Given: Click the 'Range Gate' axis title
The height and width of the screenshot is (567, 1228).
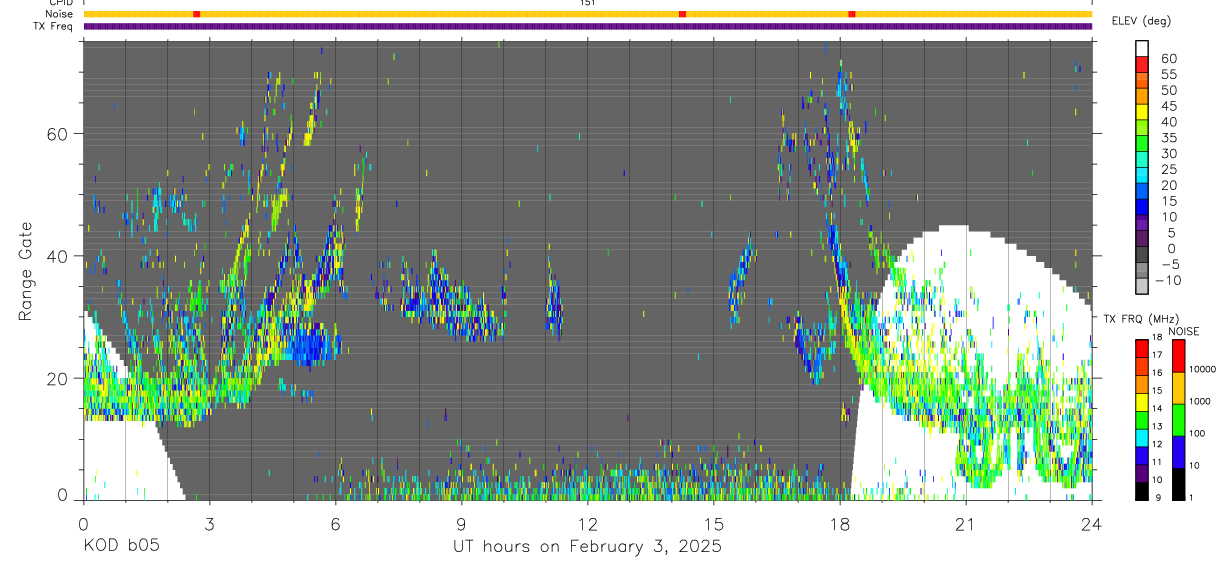Looking at the screenshot, I should 27,273.
